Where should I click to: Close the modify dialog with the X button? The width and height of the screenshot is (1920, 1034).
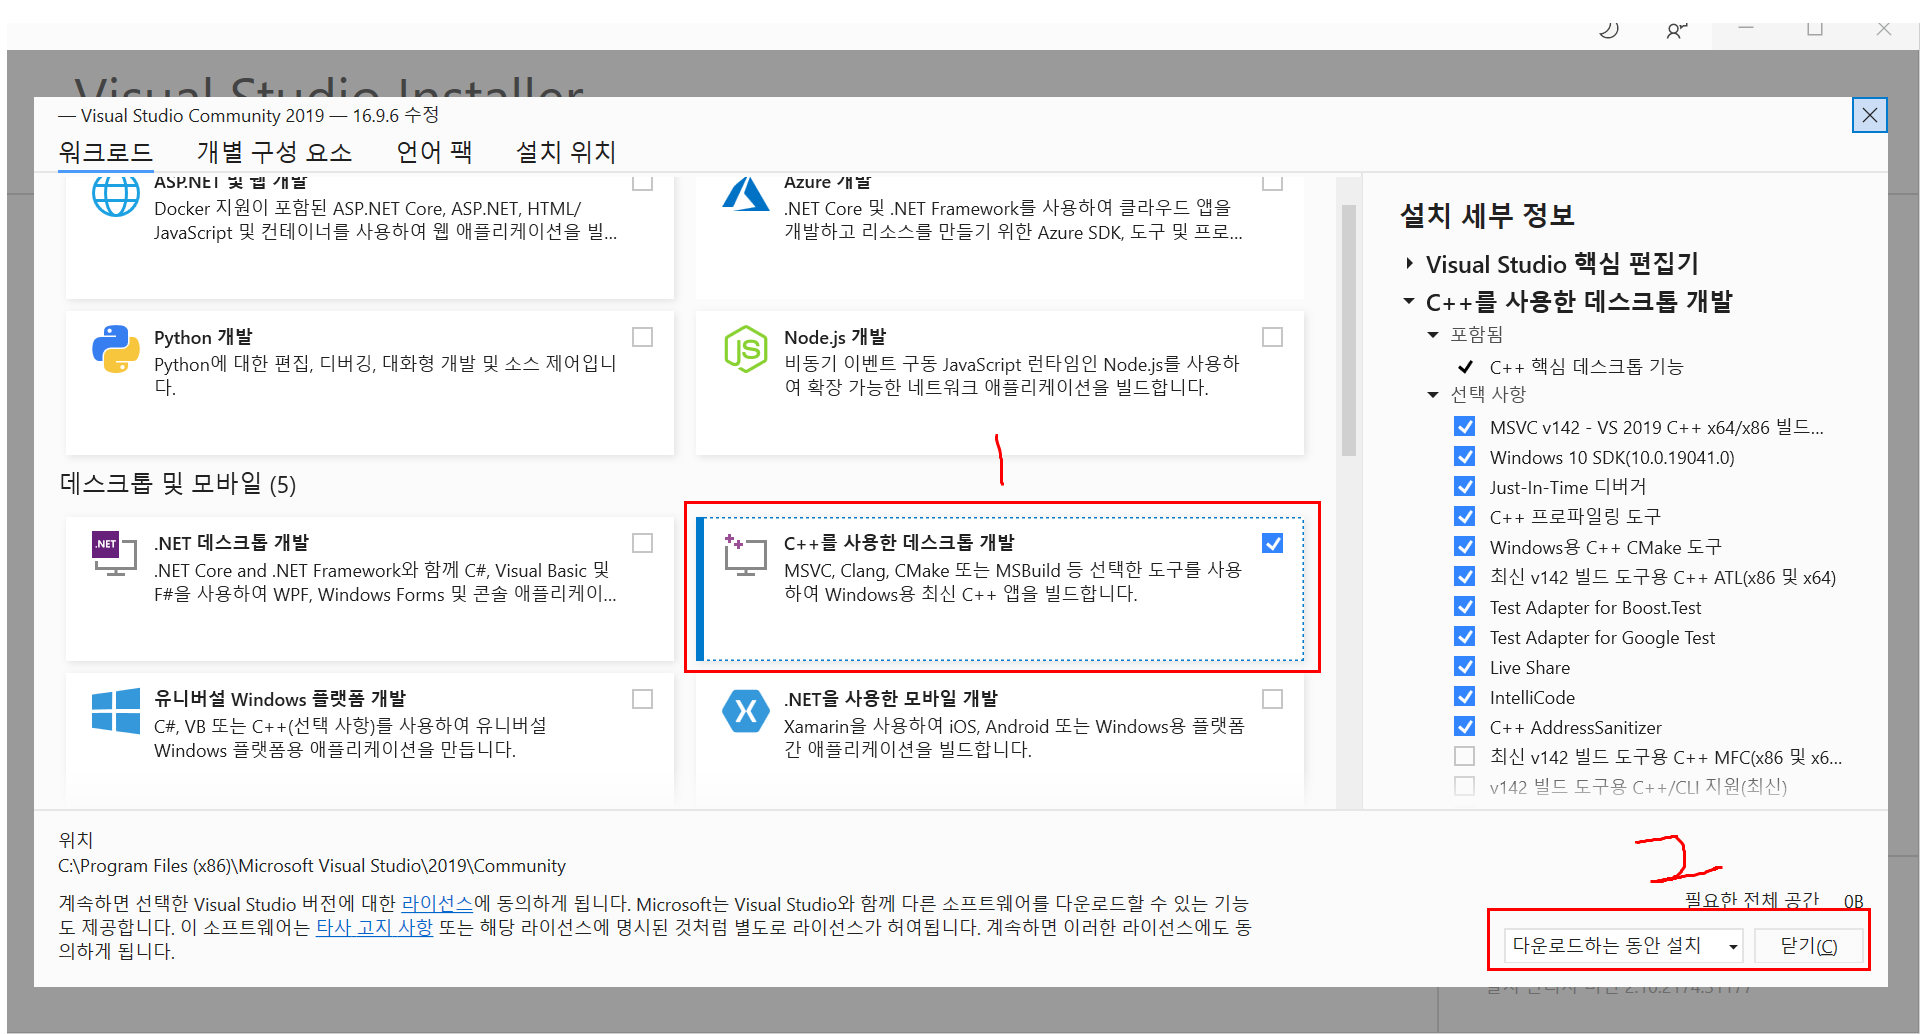click(1869, 116)
